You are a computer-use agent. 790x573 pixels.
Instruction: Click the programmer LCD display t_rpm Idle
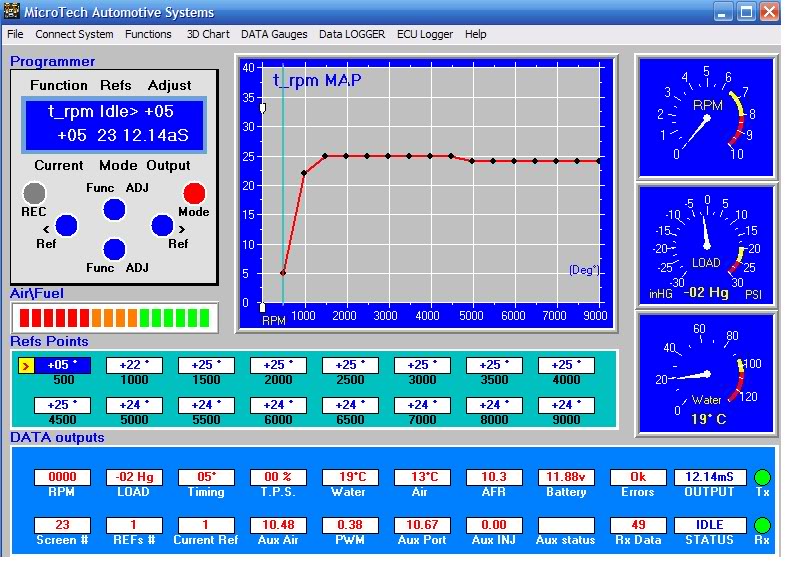[114, 124]
